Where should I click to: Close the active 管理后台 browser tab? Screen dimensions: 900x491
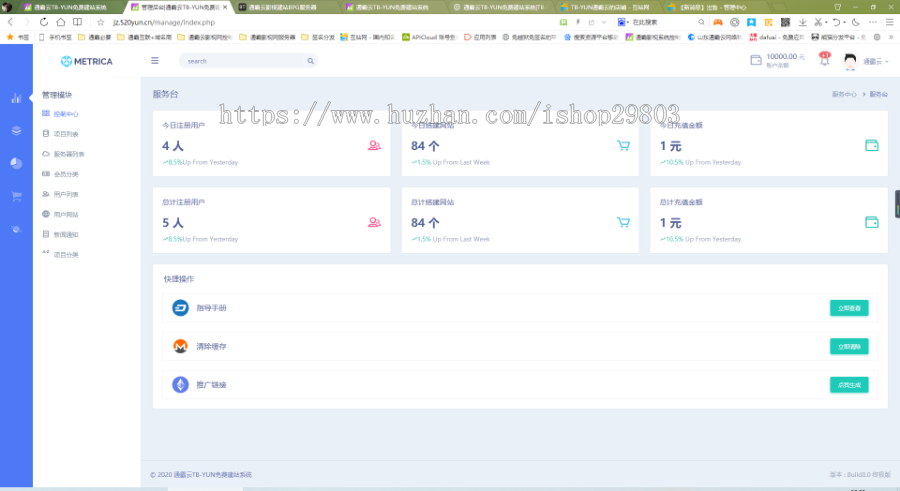225,7
